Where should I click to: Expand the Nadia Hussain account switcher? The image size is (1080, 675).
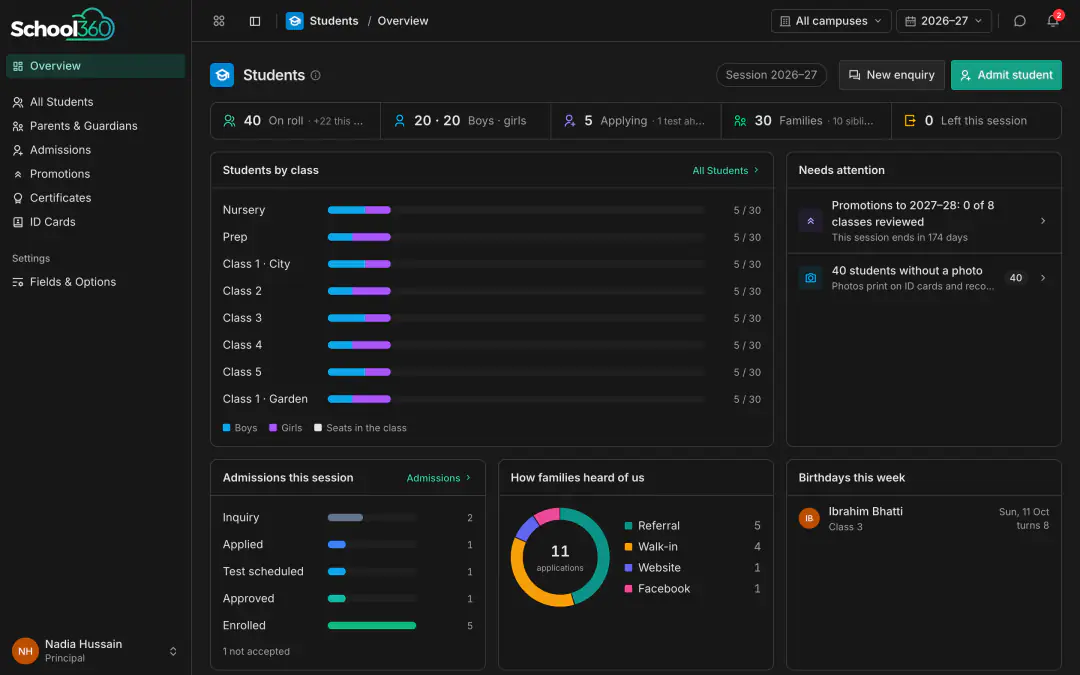click(173, 651)
